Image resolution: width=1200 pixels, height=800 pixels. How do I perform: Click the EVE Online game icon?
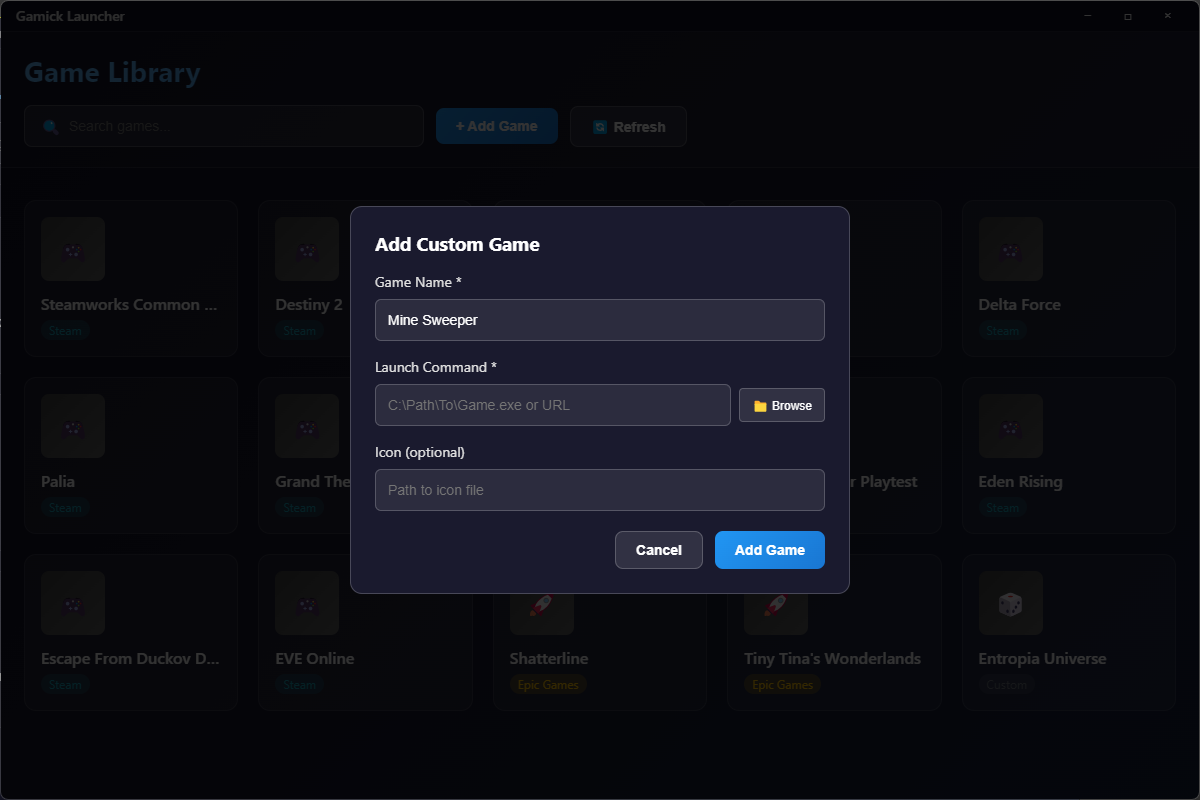307,603
